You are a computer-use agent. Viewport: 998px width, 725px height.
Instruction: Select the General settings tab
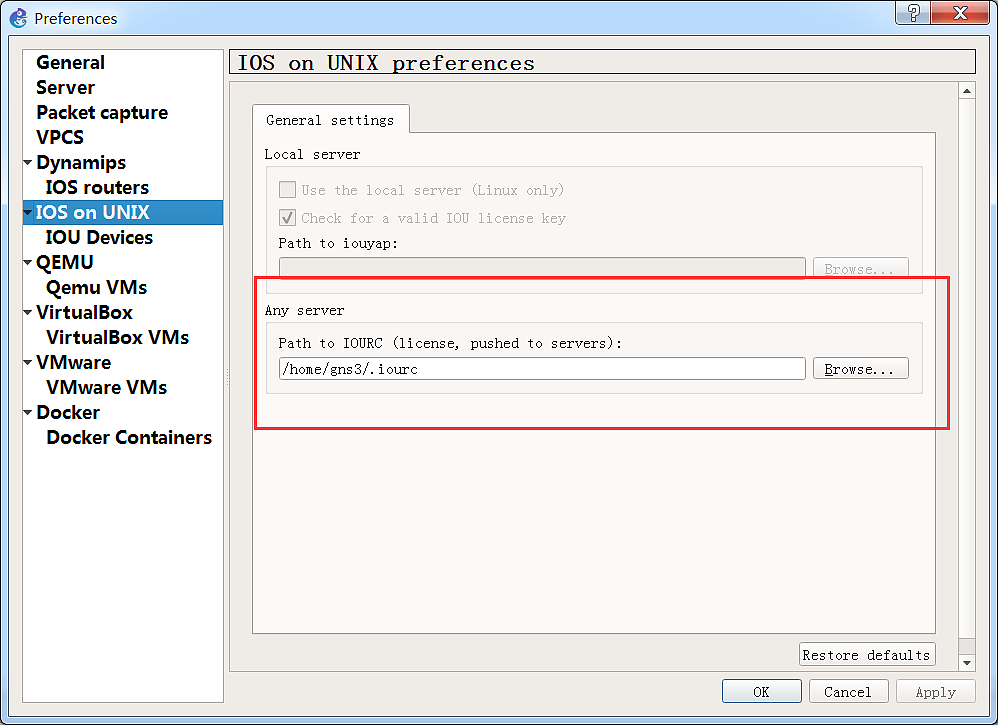pyautogui.click(x=330, y=120)
